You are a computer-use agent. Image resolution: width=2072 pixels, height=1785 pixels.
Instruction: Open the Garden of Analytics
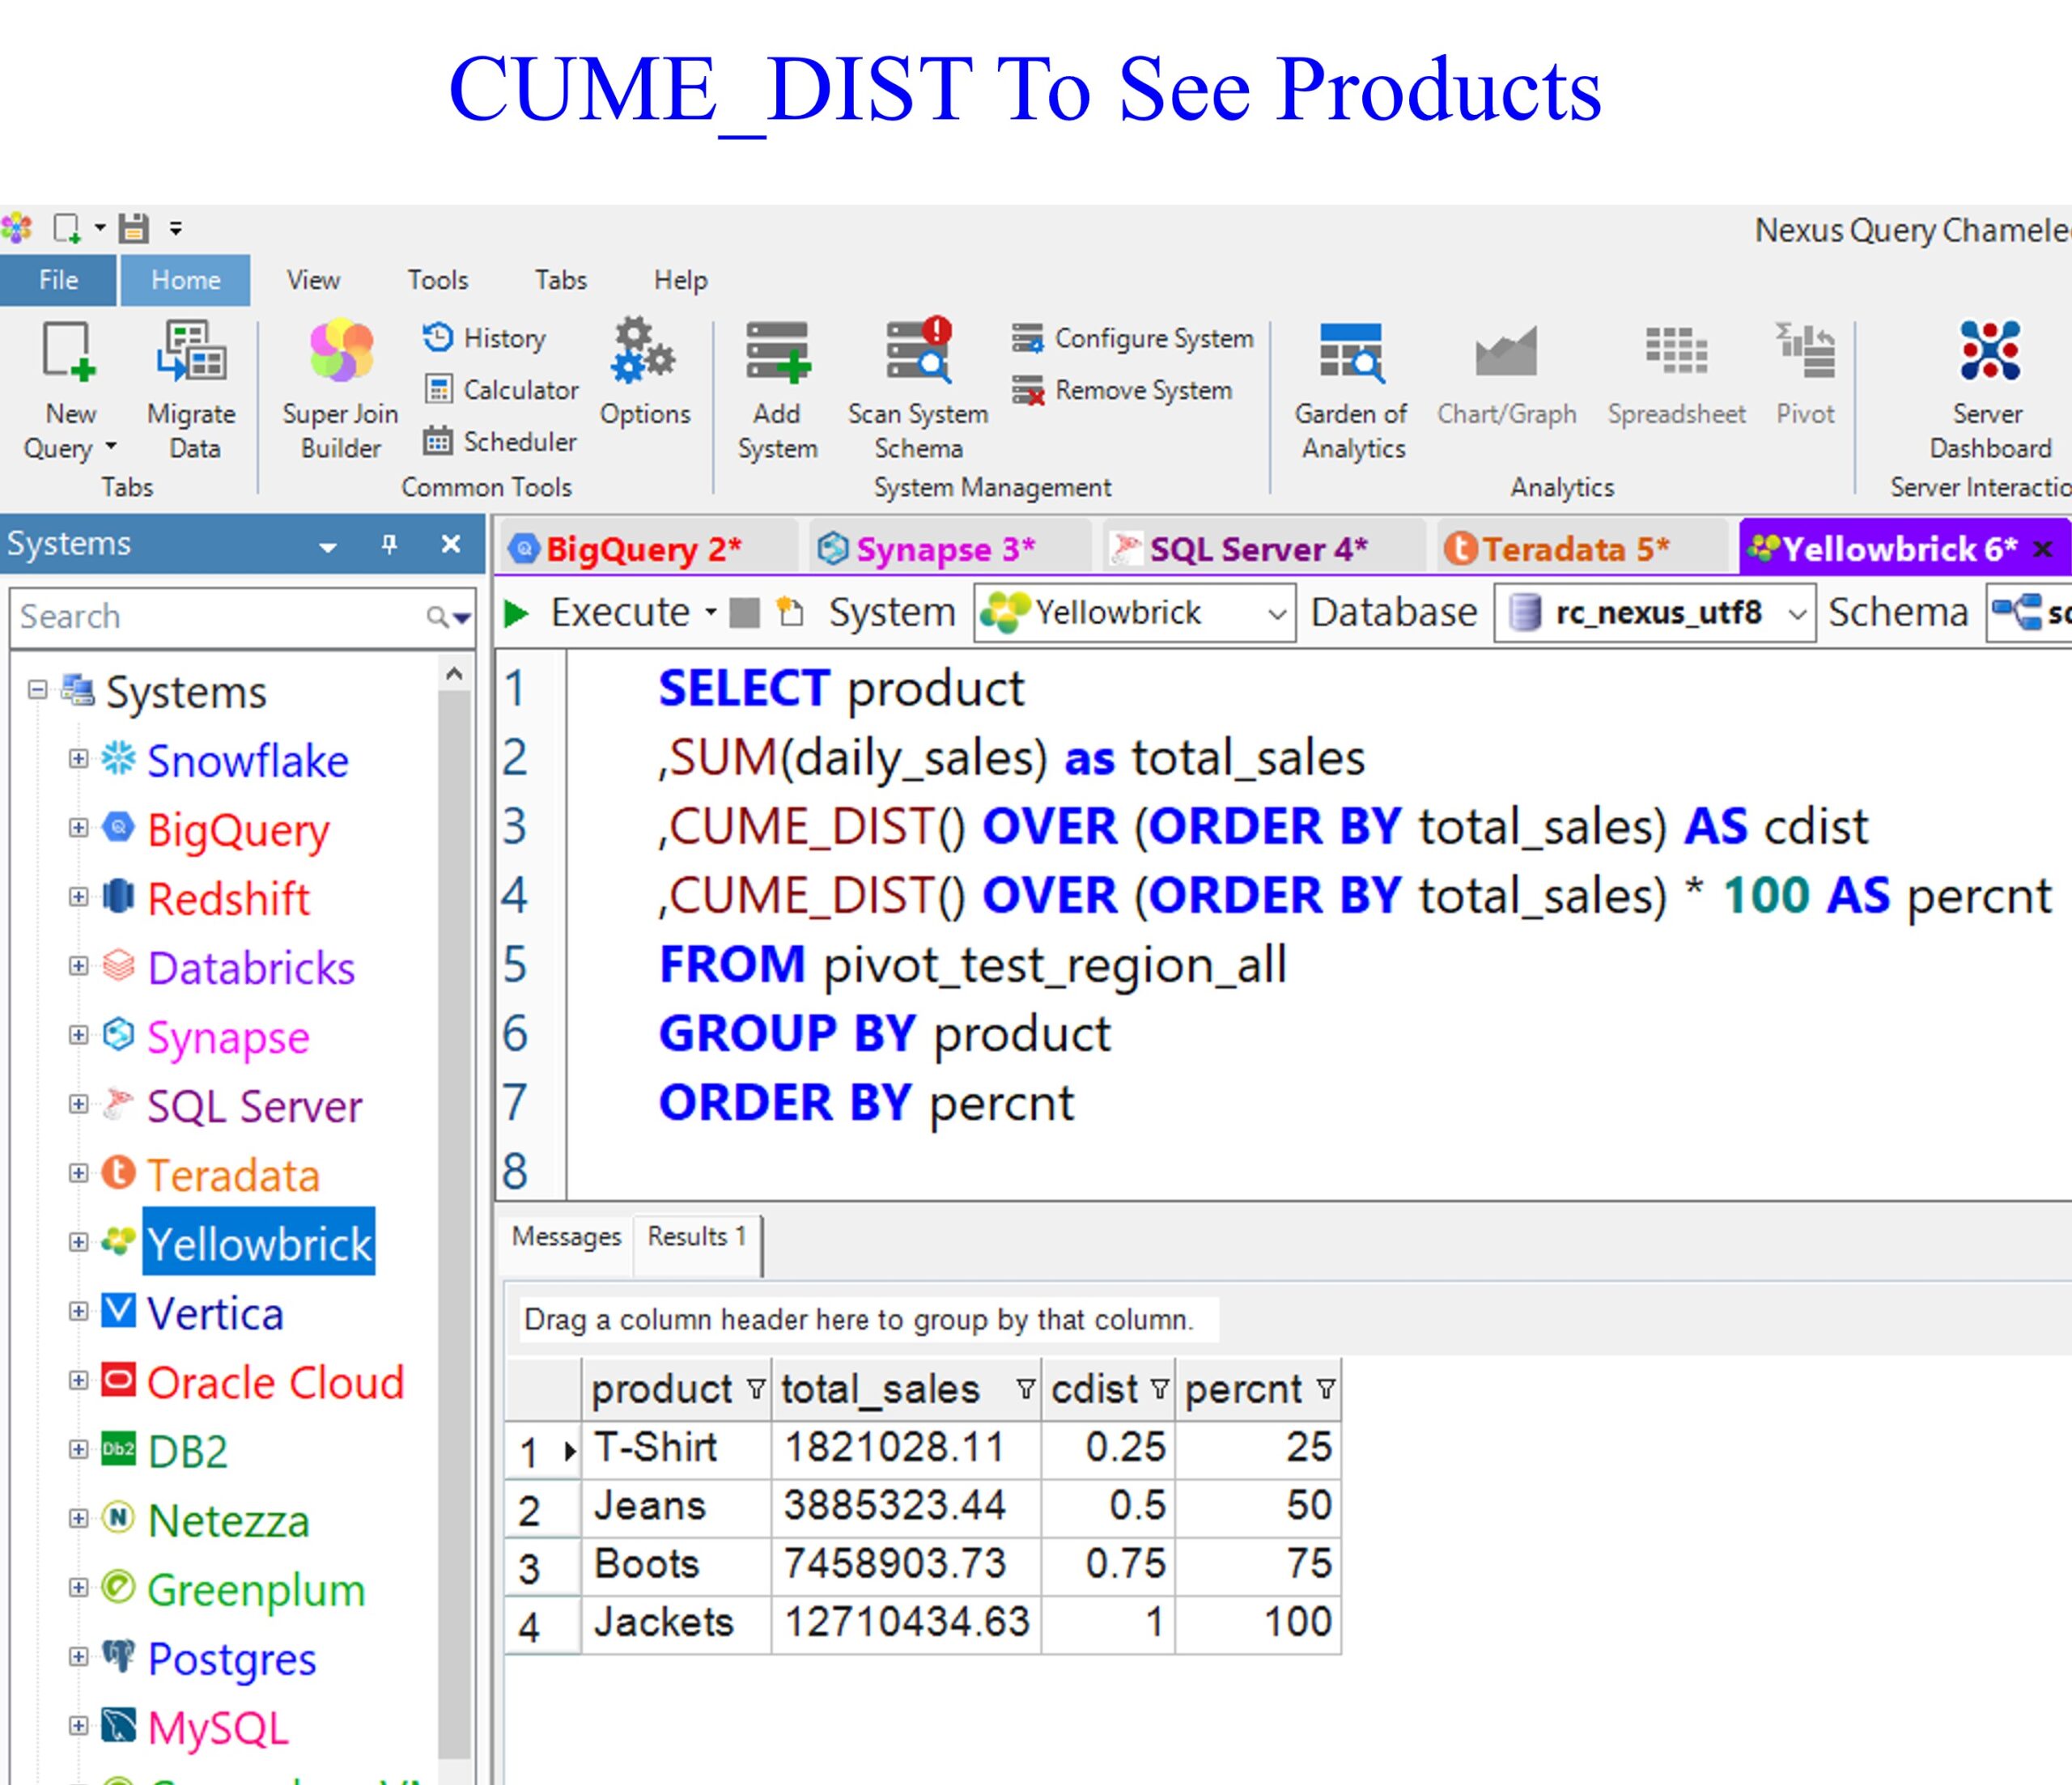click(x=1351, y=353)
